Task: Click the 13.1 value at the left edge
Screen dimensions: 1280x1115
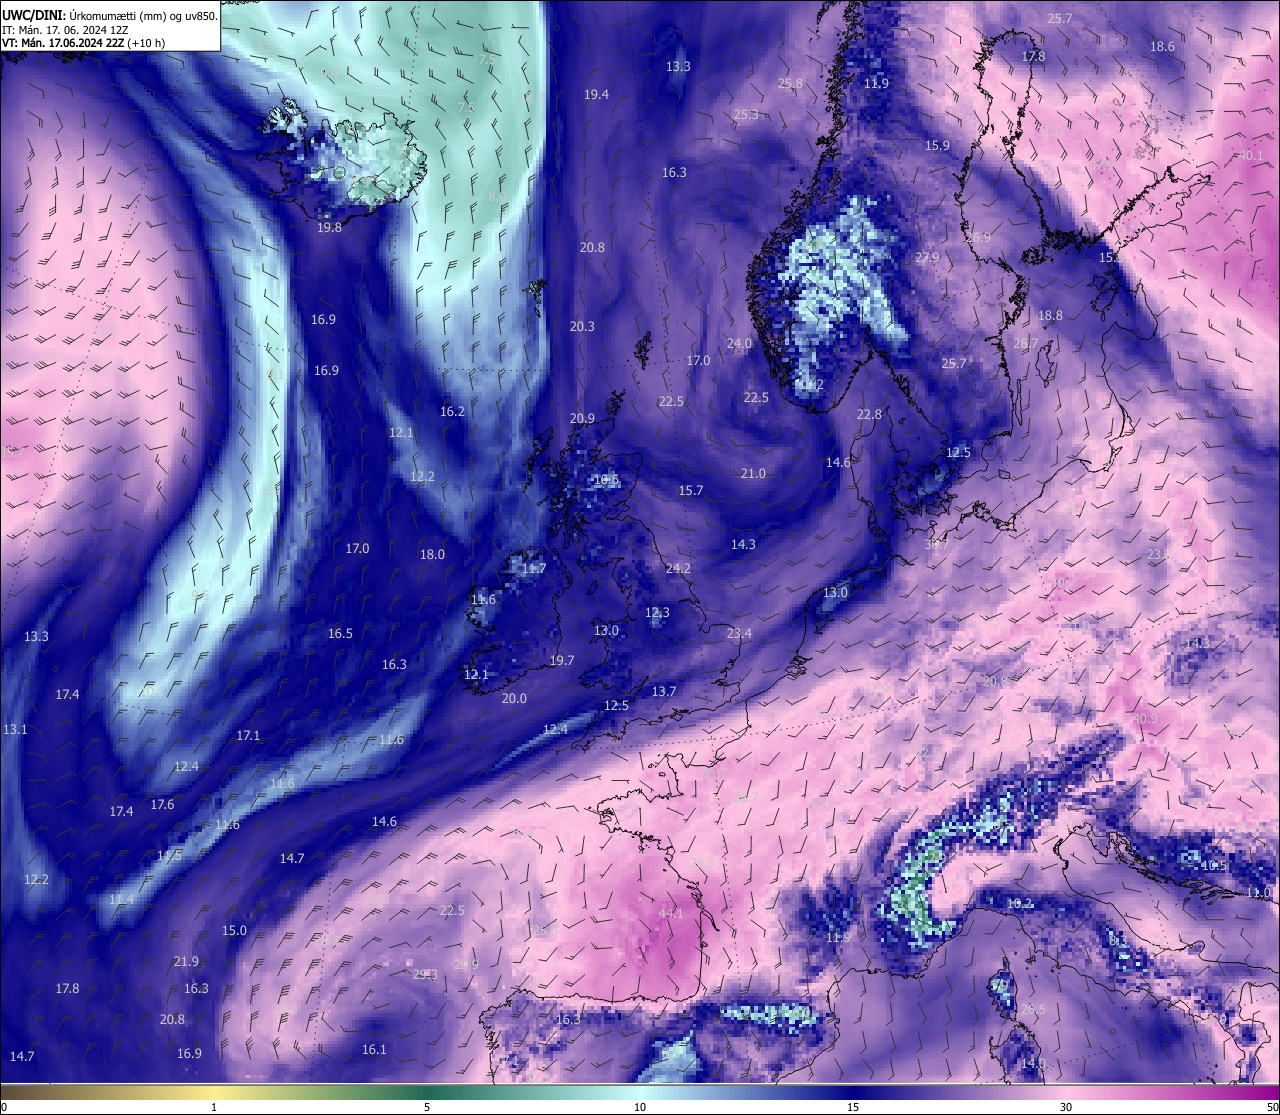Action: click(x=15, y=729)
